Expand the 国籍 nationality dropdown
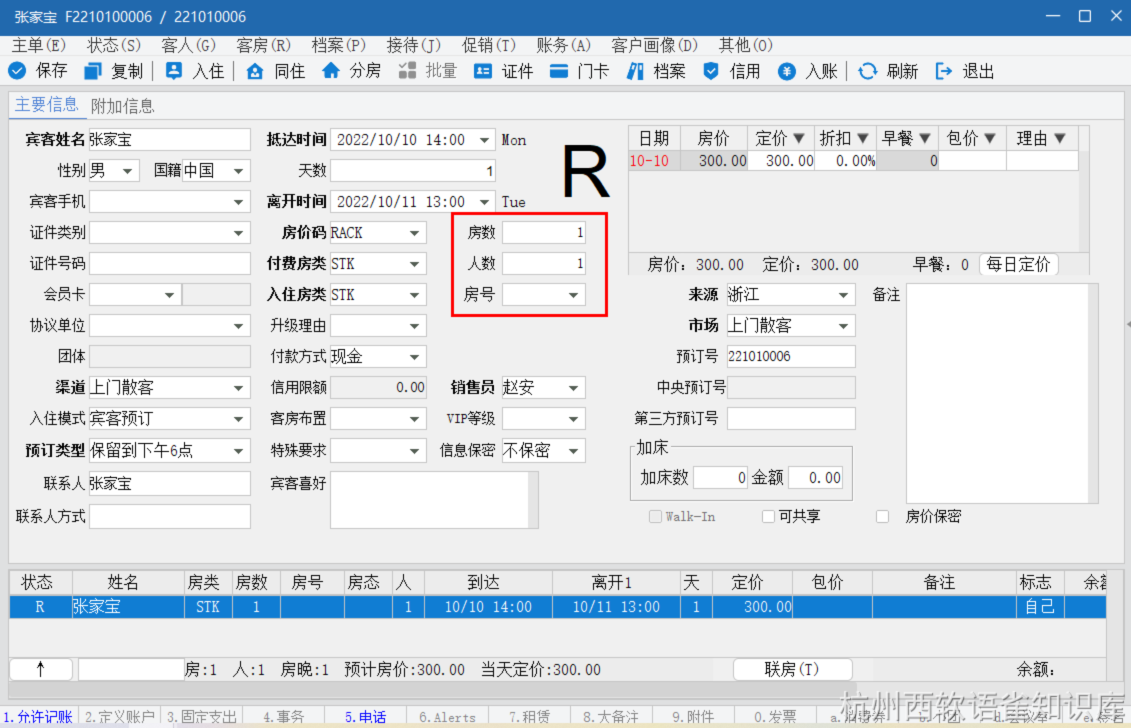 point(238,171)
